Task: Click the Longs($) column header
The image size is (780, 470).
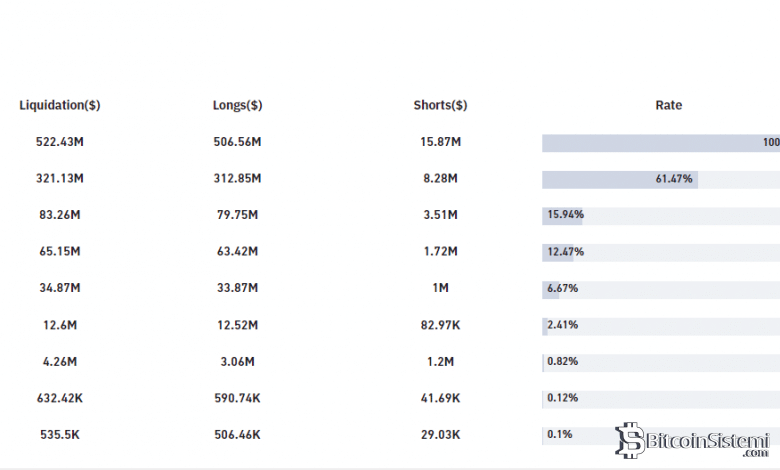Action: pos(237,105)
